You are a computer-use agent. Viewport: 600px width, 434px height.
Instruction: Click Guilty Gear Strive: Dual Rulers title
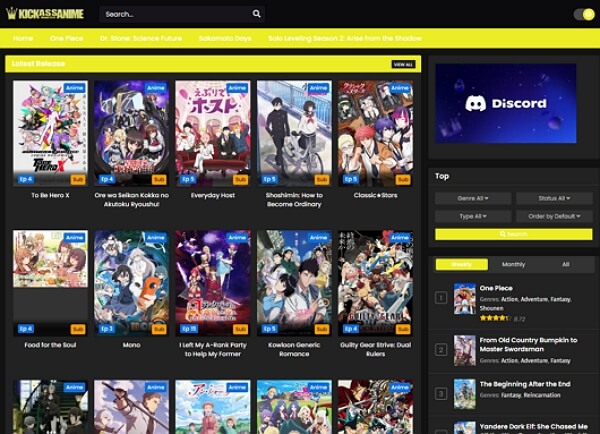[375, 349]
